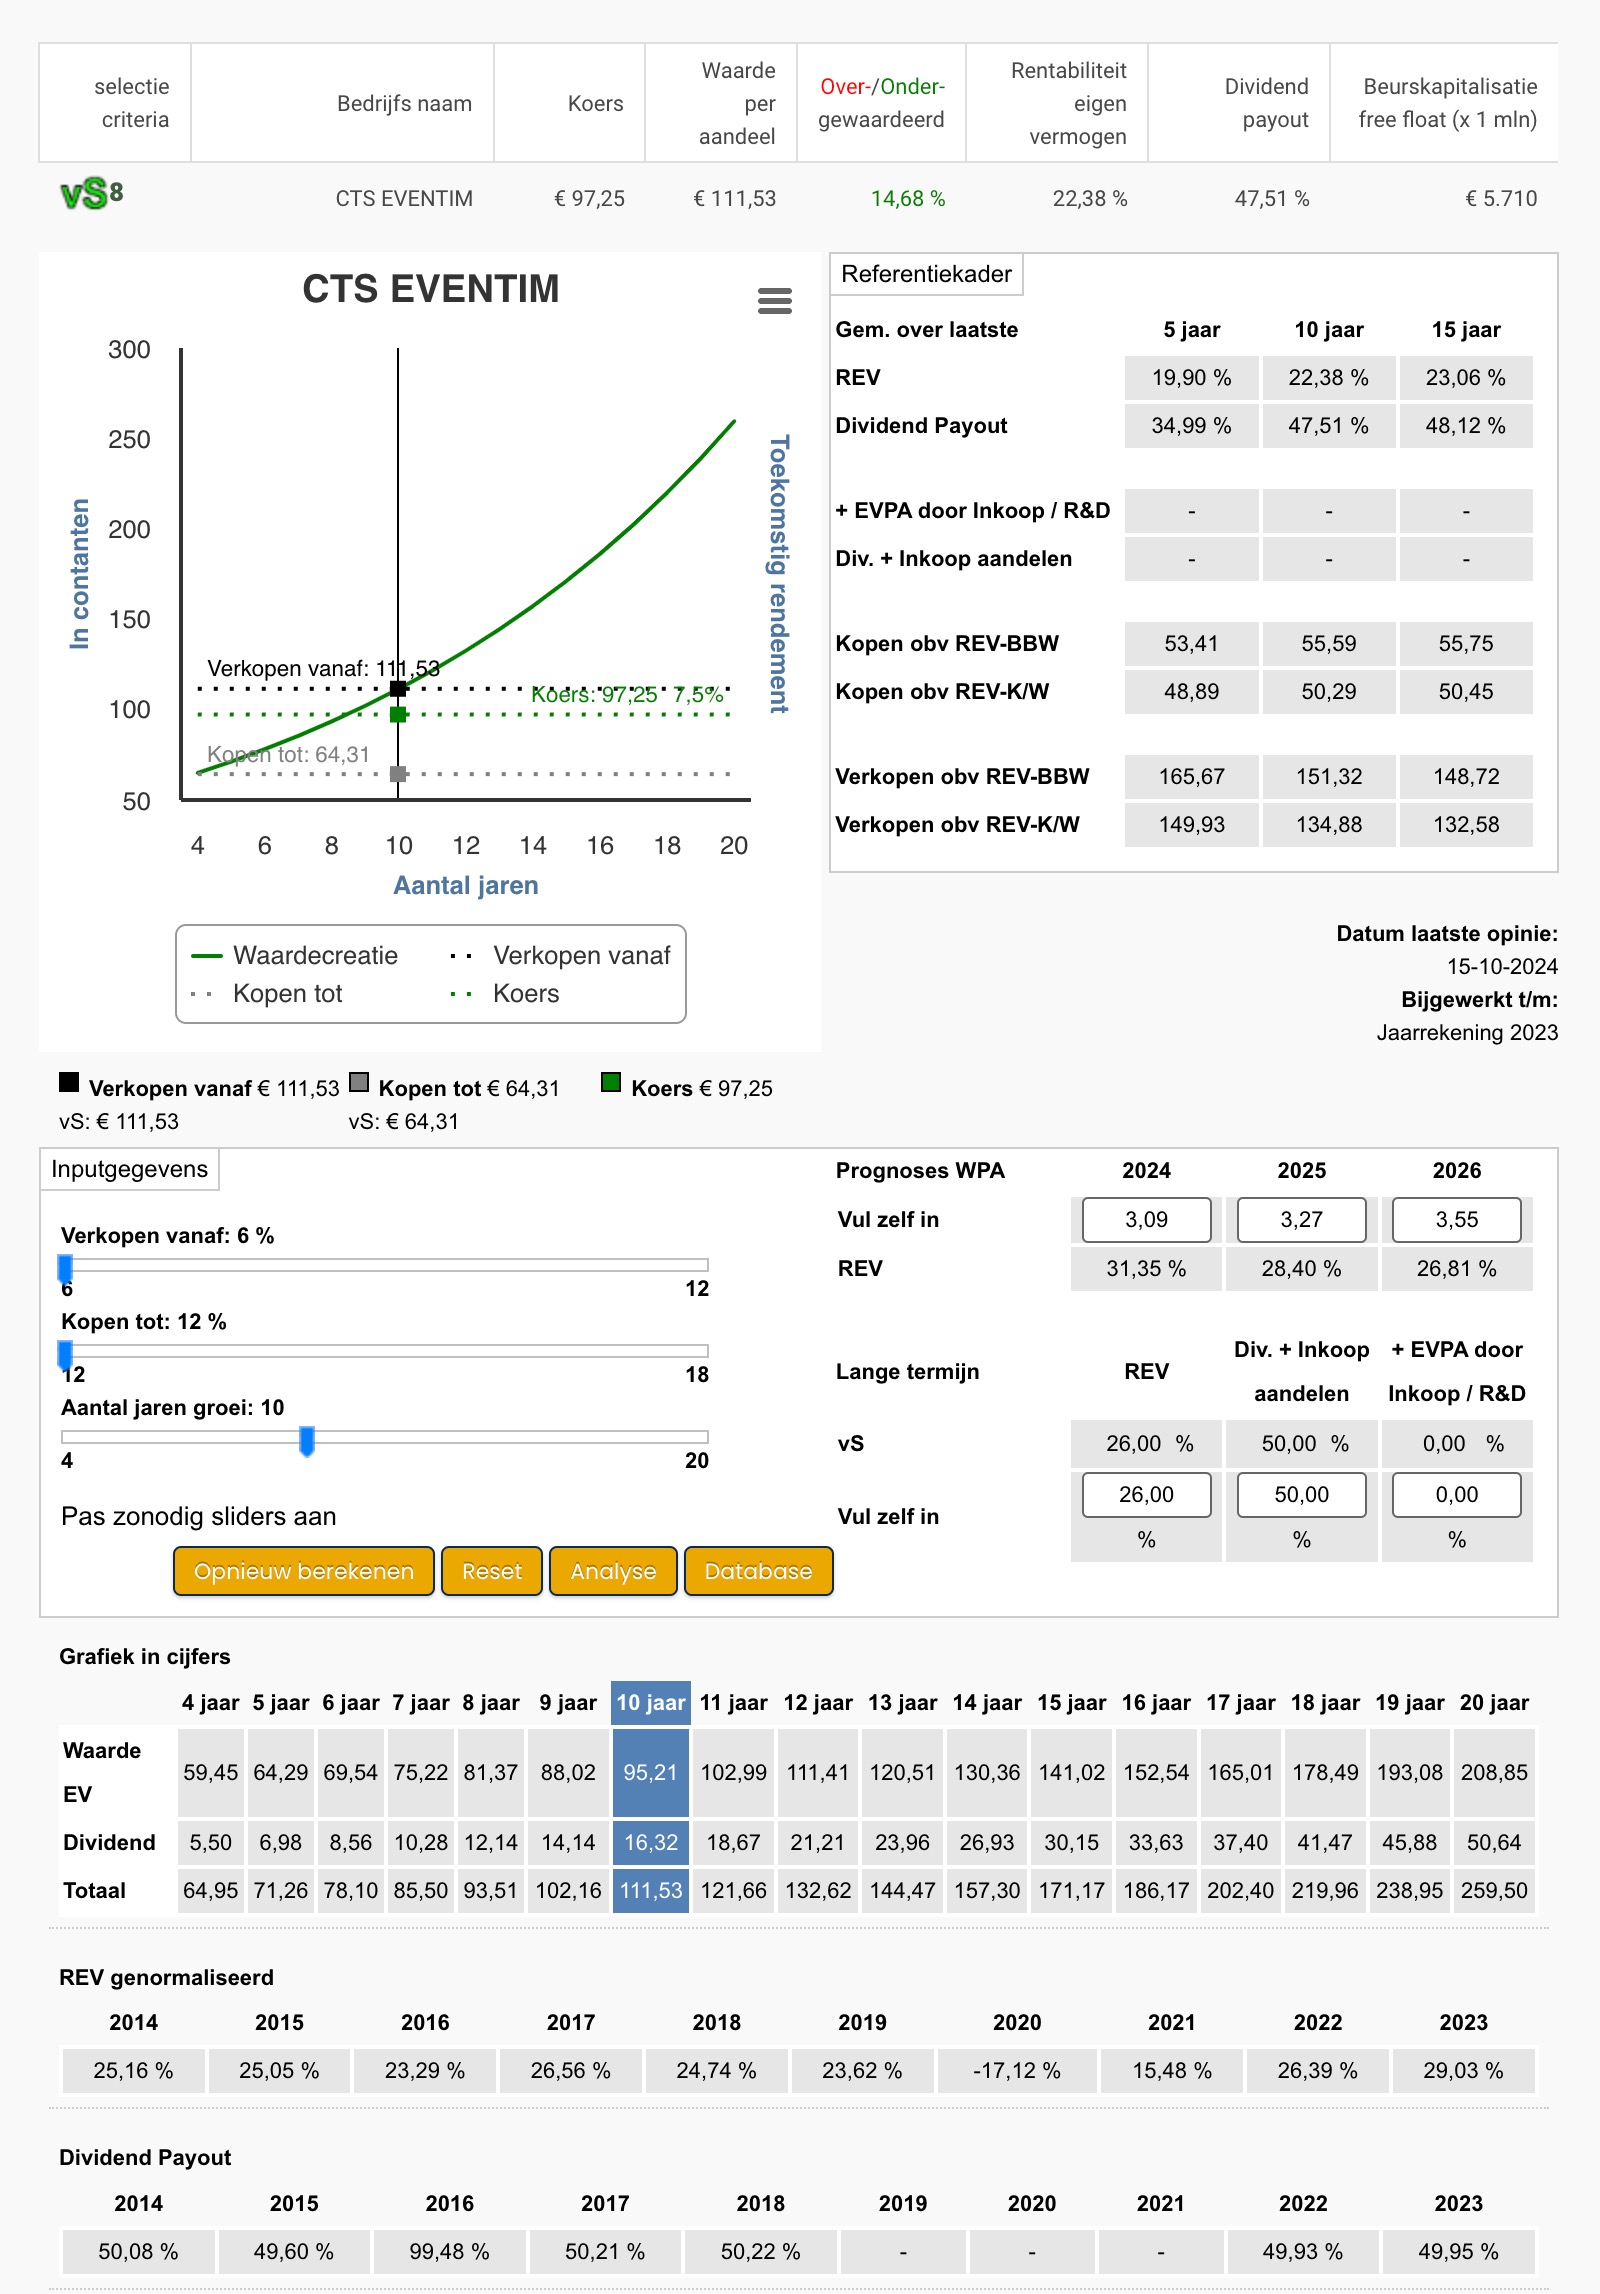The width and height of the screenshot is (1600, 2294).
Task: Click the Aantal jaren axis title
Action: coord(466,886)
